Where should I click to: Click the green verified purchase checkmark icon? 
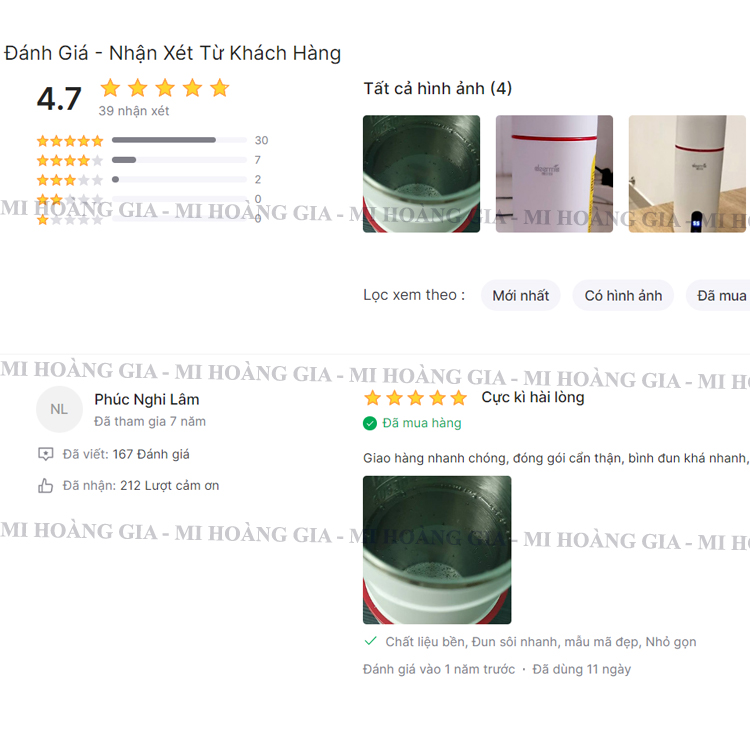click(370, 423)
